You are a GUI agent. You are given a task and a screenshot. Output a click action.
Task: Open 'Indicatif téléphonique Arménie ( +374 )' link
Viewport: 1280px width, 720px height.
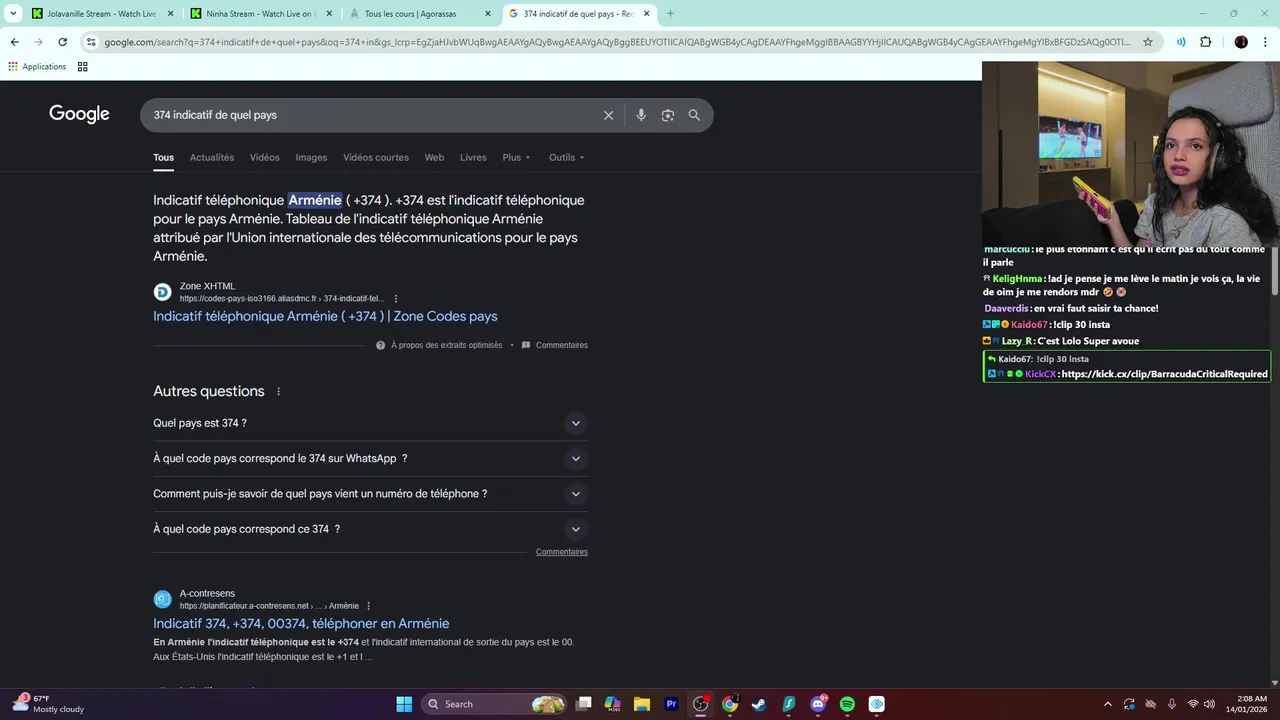point(325,316)
